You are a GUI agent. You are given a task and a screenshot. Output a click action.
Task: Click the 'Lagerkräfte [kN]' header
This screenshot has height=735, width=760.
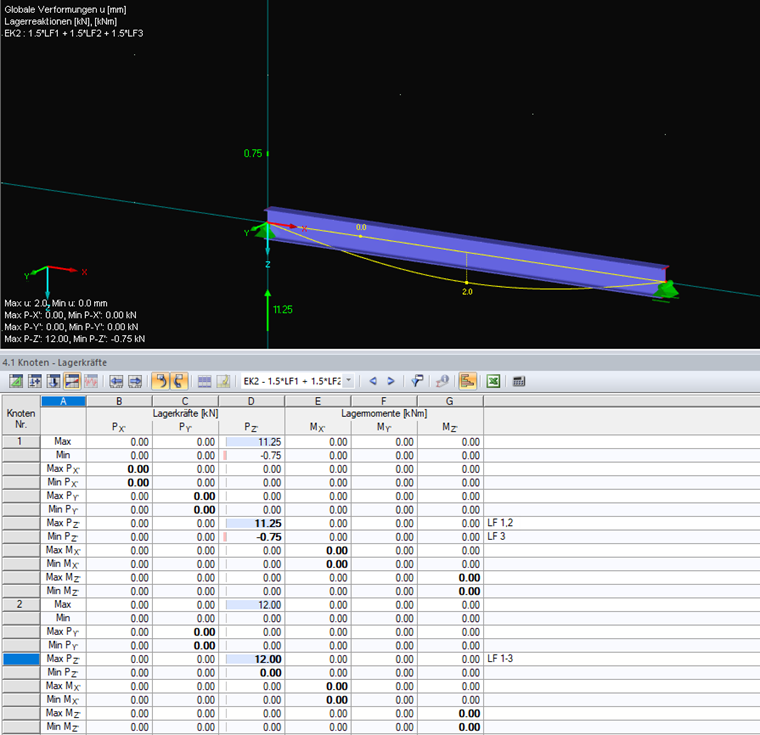click(x=185, y=413)
